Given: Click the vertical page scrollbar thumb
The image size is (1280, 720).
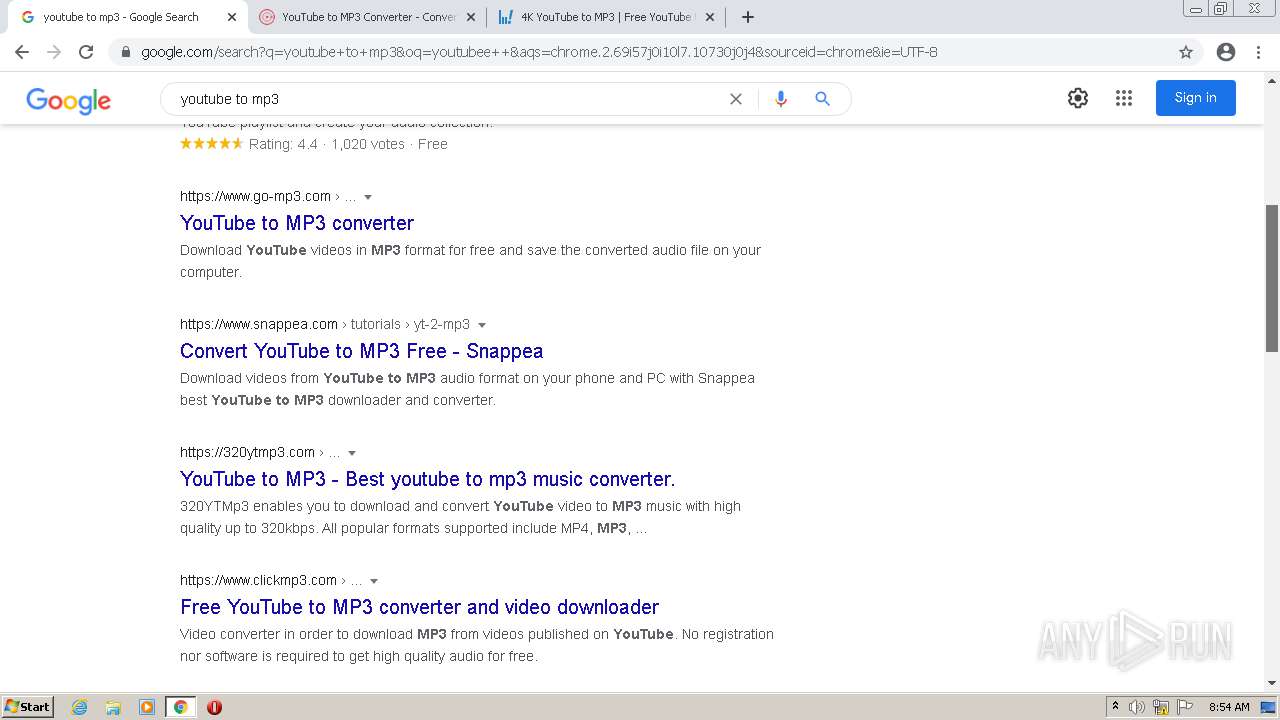Looking at the screenshot, I should (1272, 278).
